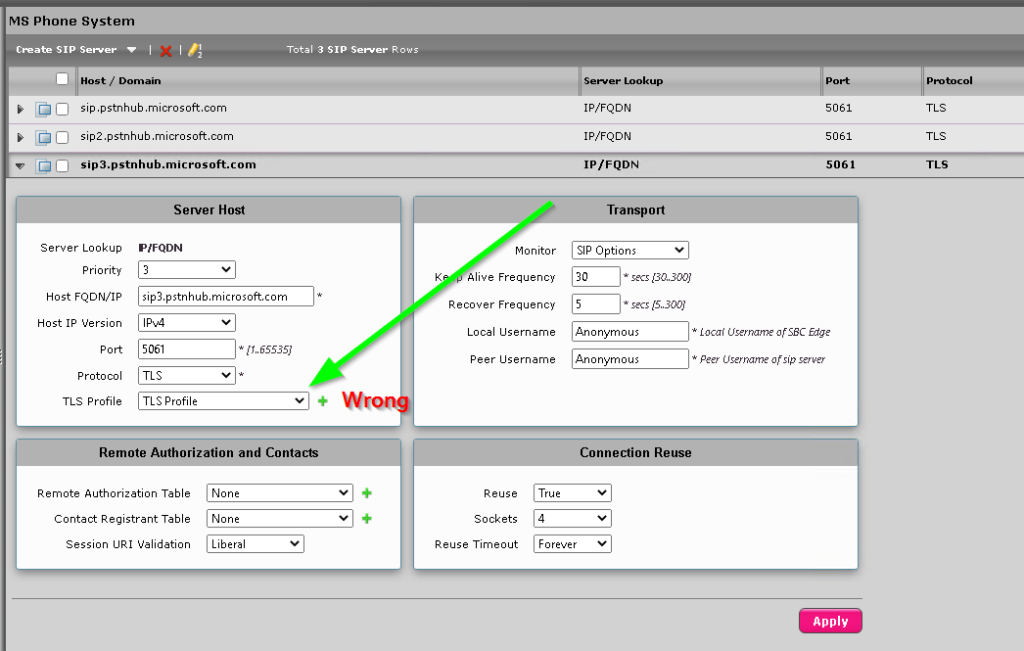Viewport: 1024px width, 651px height.
Task: Click the Host / Domain column header
Action: pos(120,81)
